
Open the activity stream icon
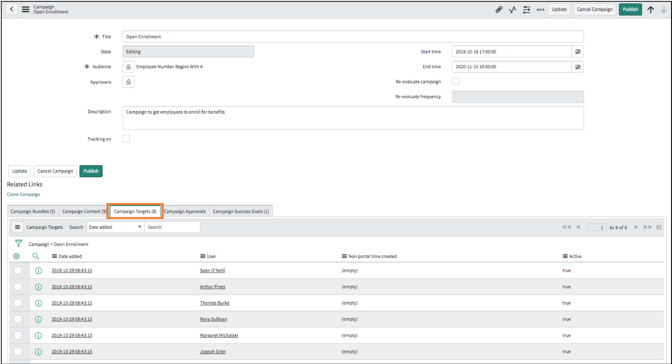click(x=513, y=9)
